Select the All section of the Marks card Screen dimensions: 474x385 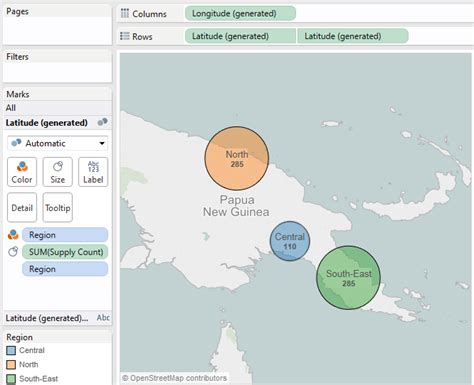click(x=57, y=108)
